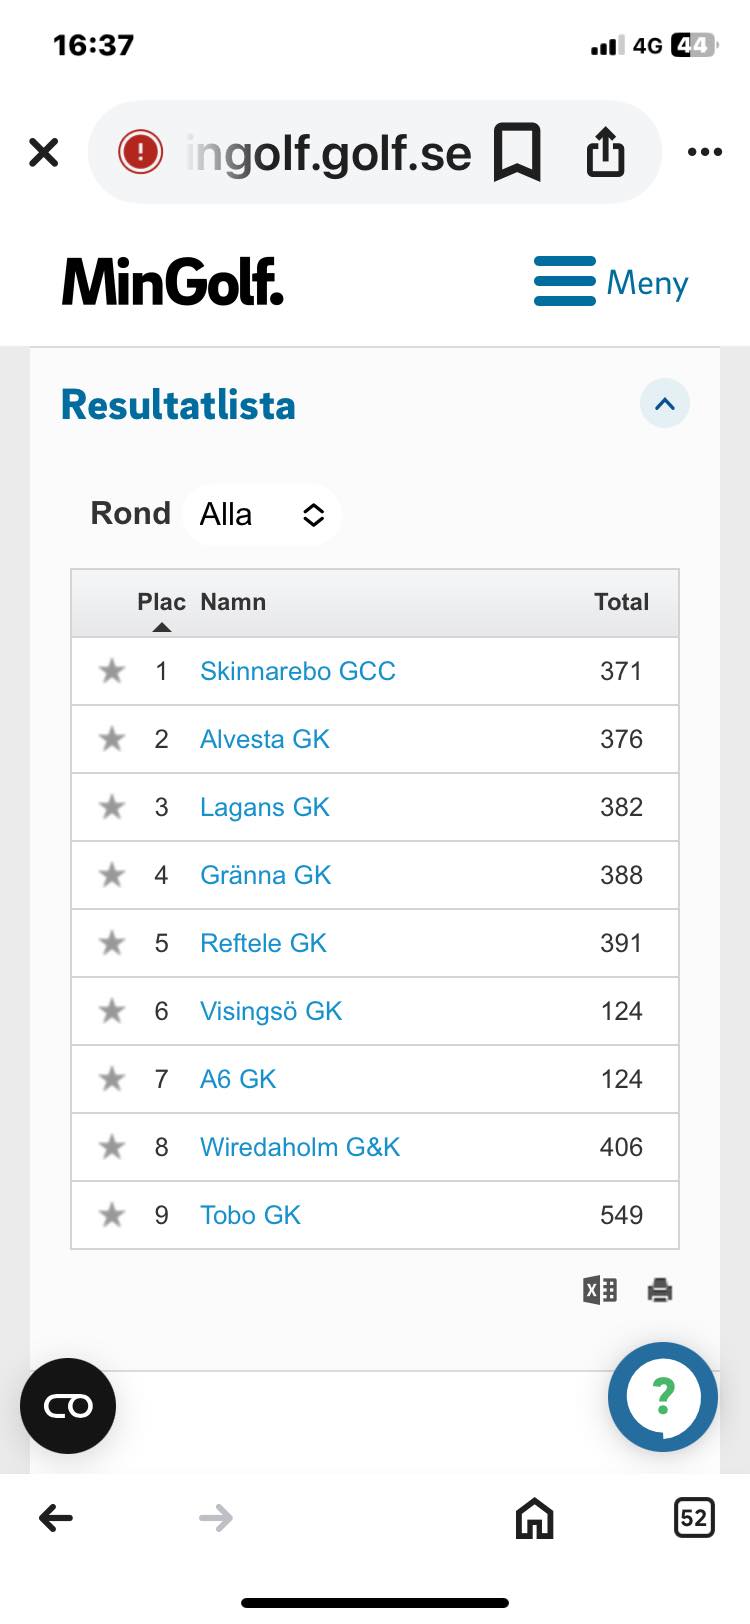The height and width of the screenshot is (1624, 750).
Task: Open the tab switcher showing 52
Action: pyautogui.click(x=694, y=1518)
